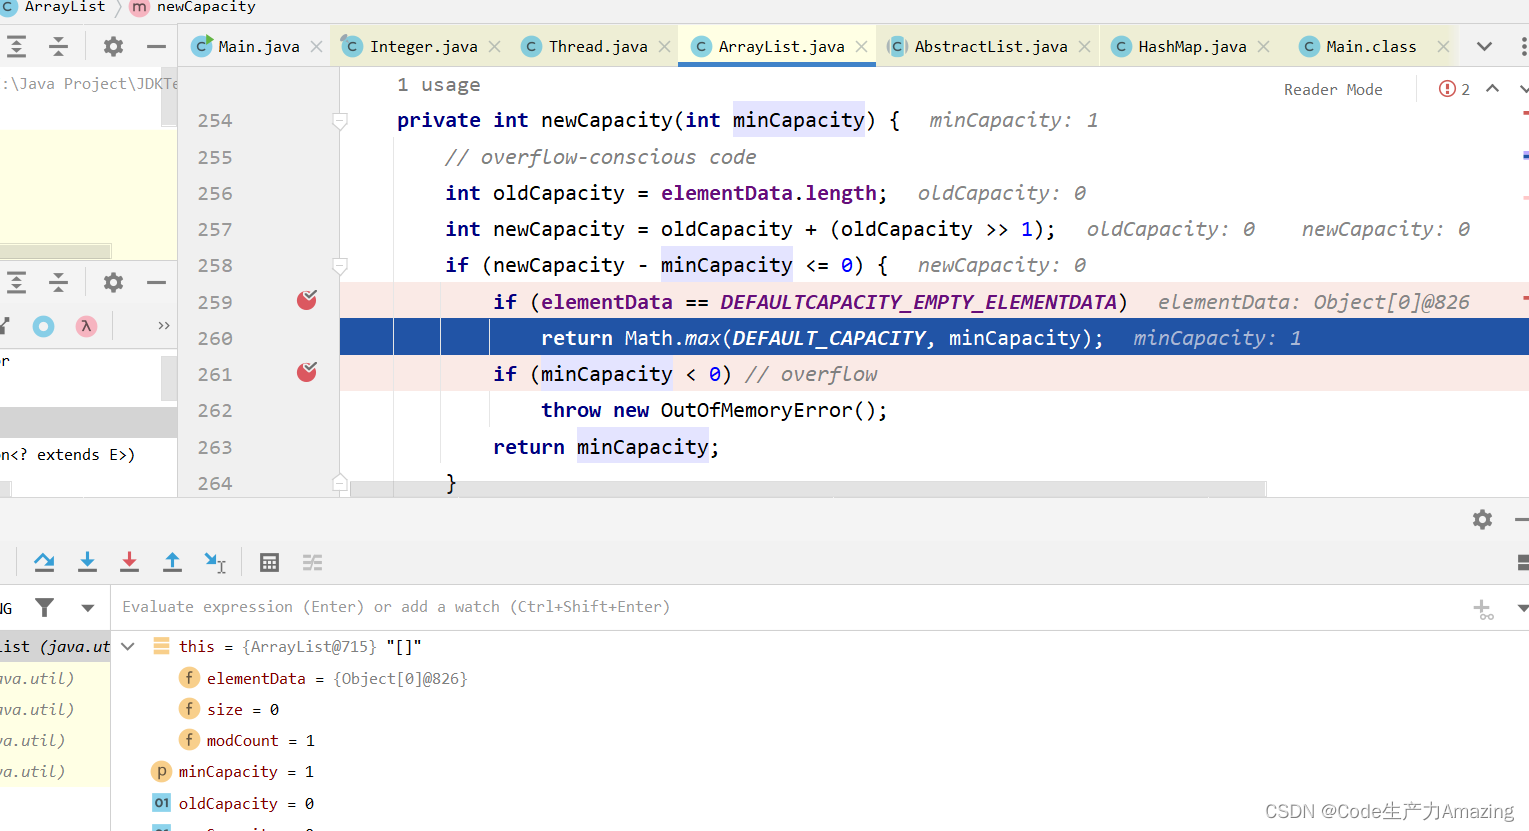
Task: Click the "1 usage" hint above newCapacity
Action: point(438,85)
